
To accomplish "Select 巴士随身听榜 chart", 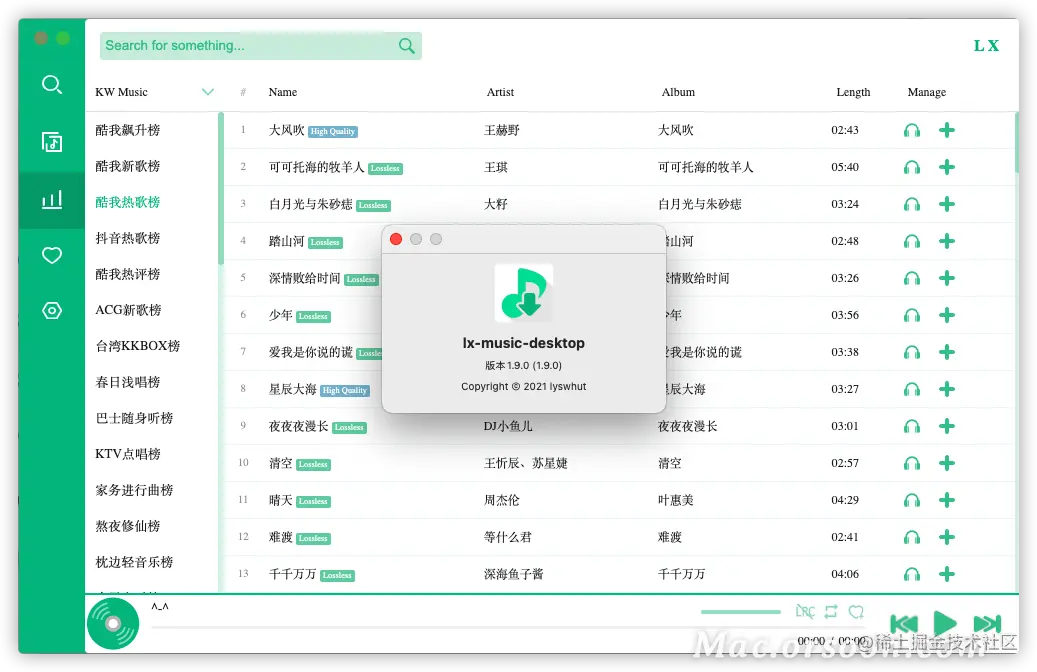I will coord(134,418).
